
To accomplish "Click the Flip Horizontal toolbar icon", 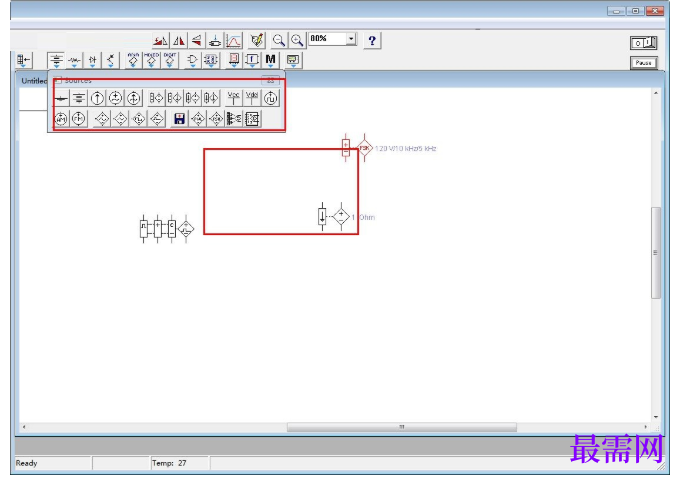I will (179, 41).
